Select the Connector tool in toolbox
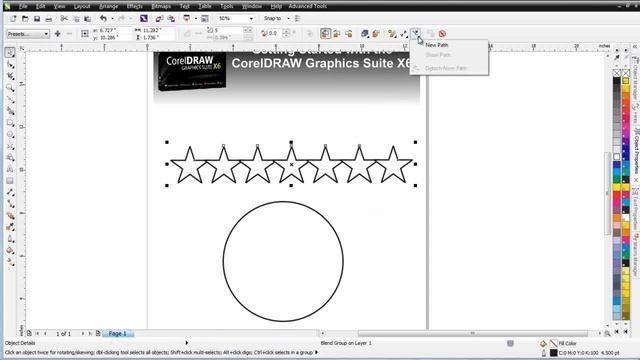The image size is (640, 360). coord(10,204)
